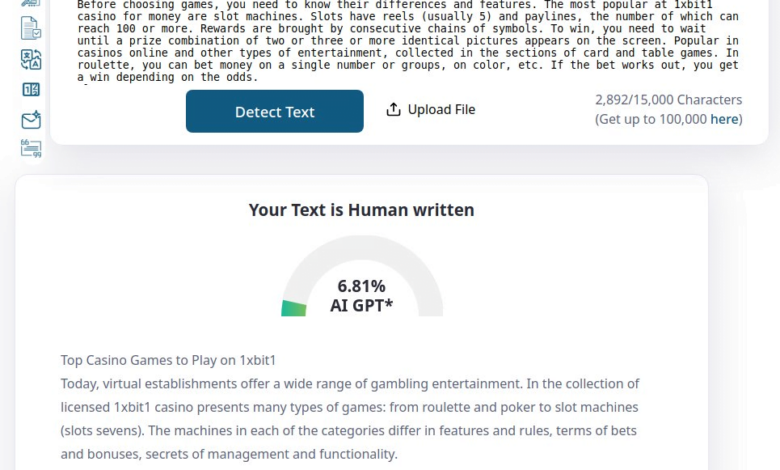The height and width of the screenshot is (470, 780).
Task: Open the document checker sidebar tool
Action: click(x=31, y=28)
